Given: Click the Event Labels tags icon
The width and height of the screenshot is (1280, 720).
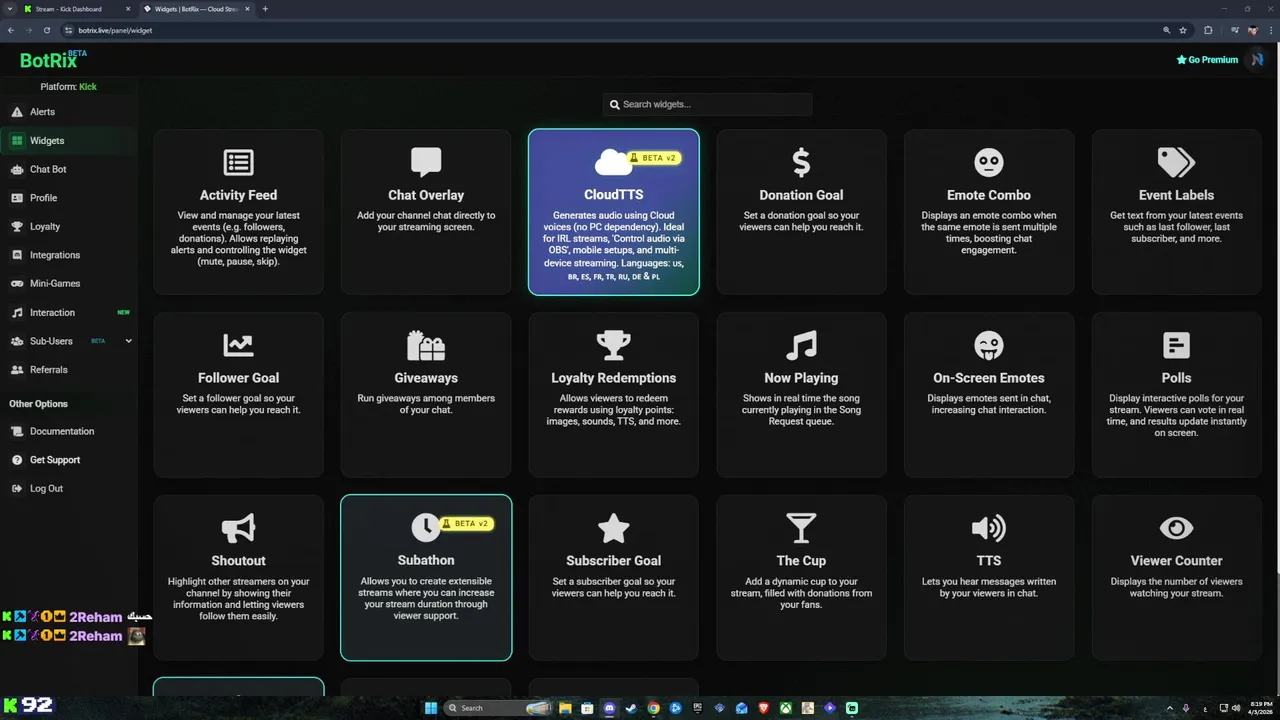Looking at the screenshot, I should [1176, 162].
